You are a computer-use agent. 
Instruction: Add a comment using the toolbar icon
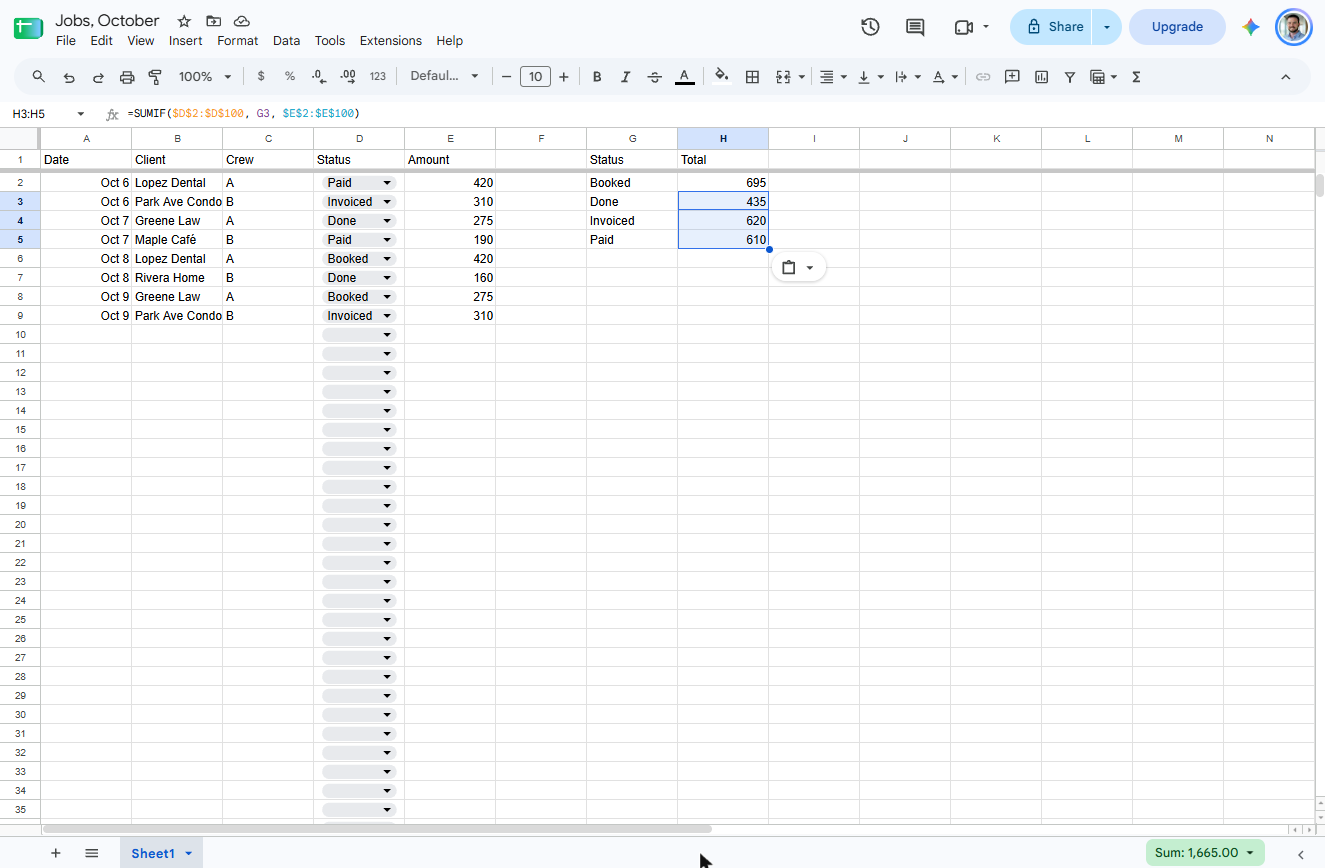tap(1012, 77)
